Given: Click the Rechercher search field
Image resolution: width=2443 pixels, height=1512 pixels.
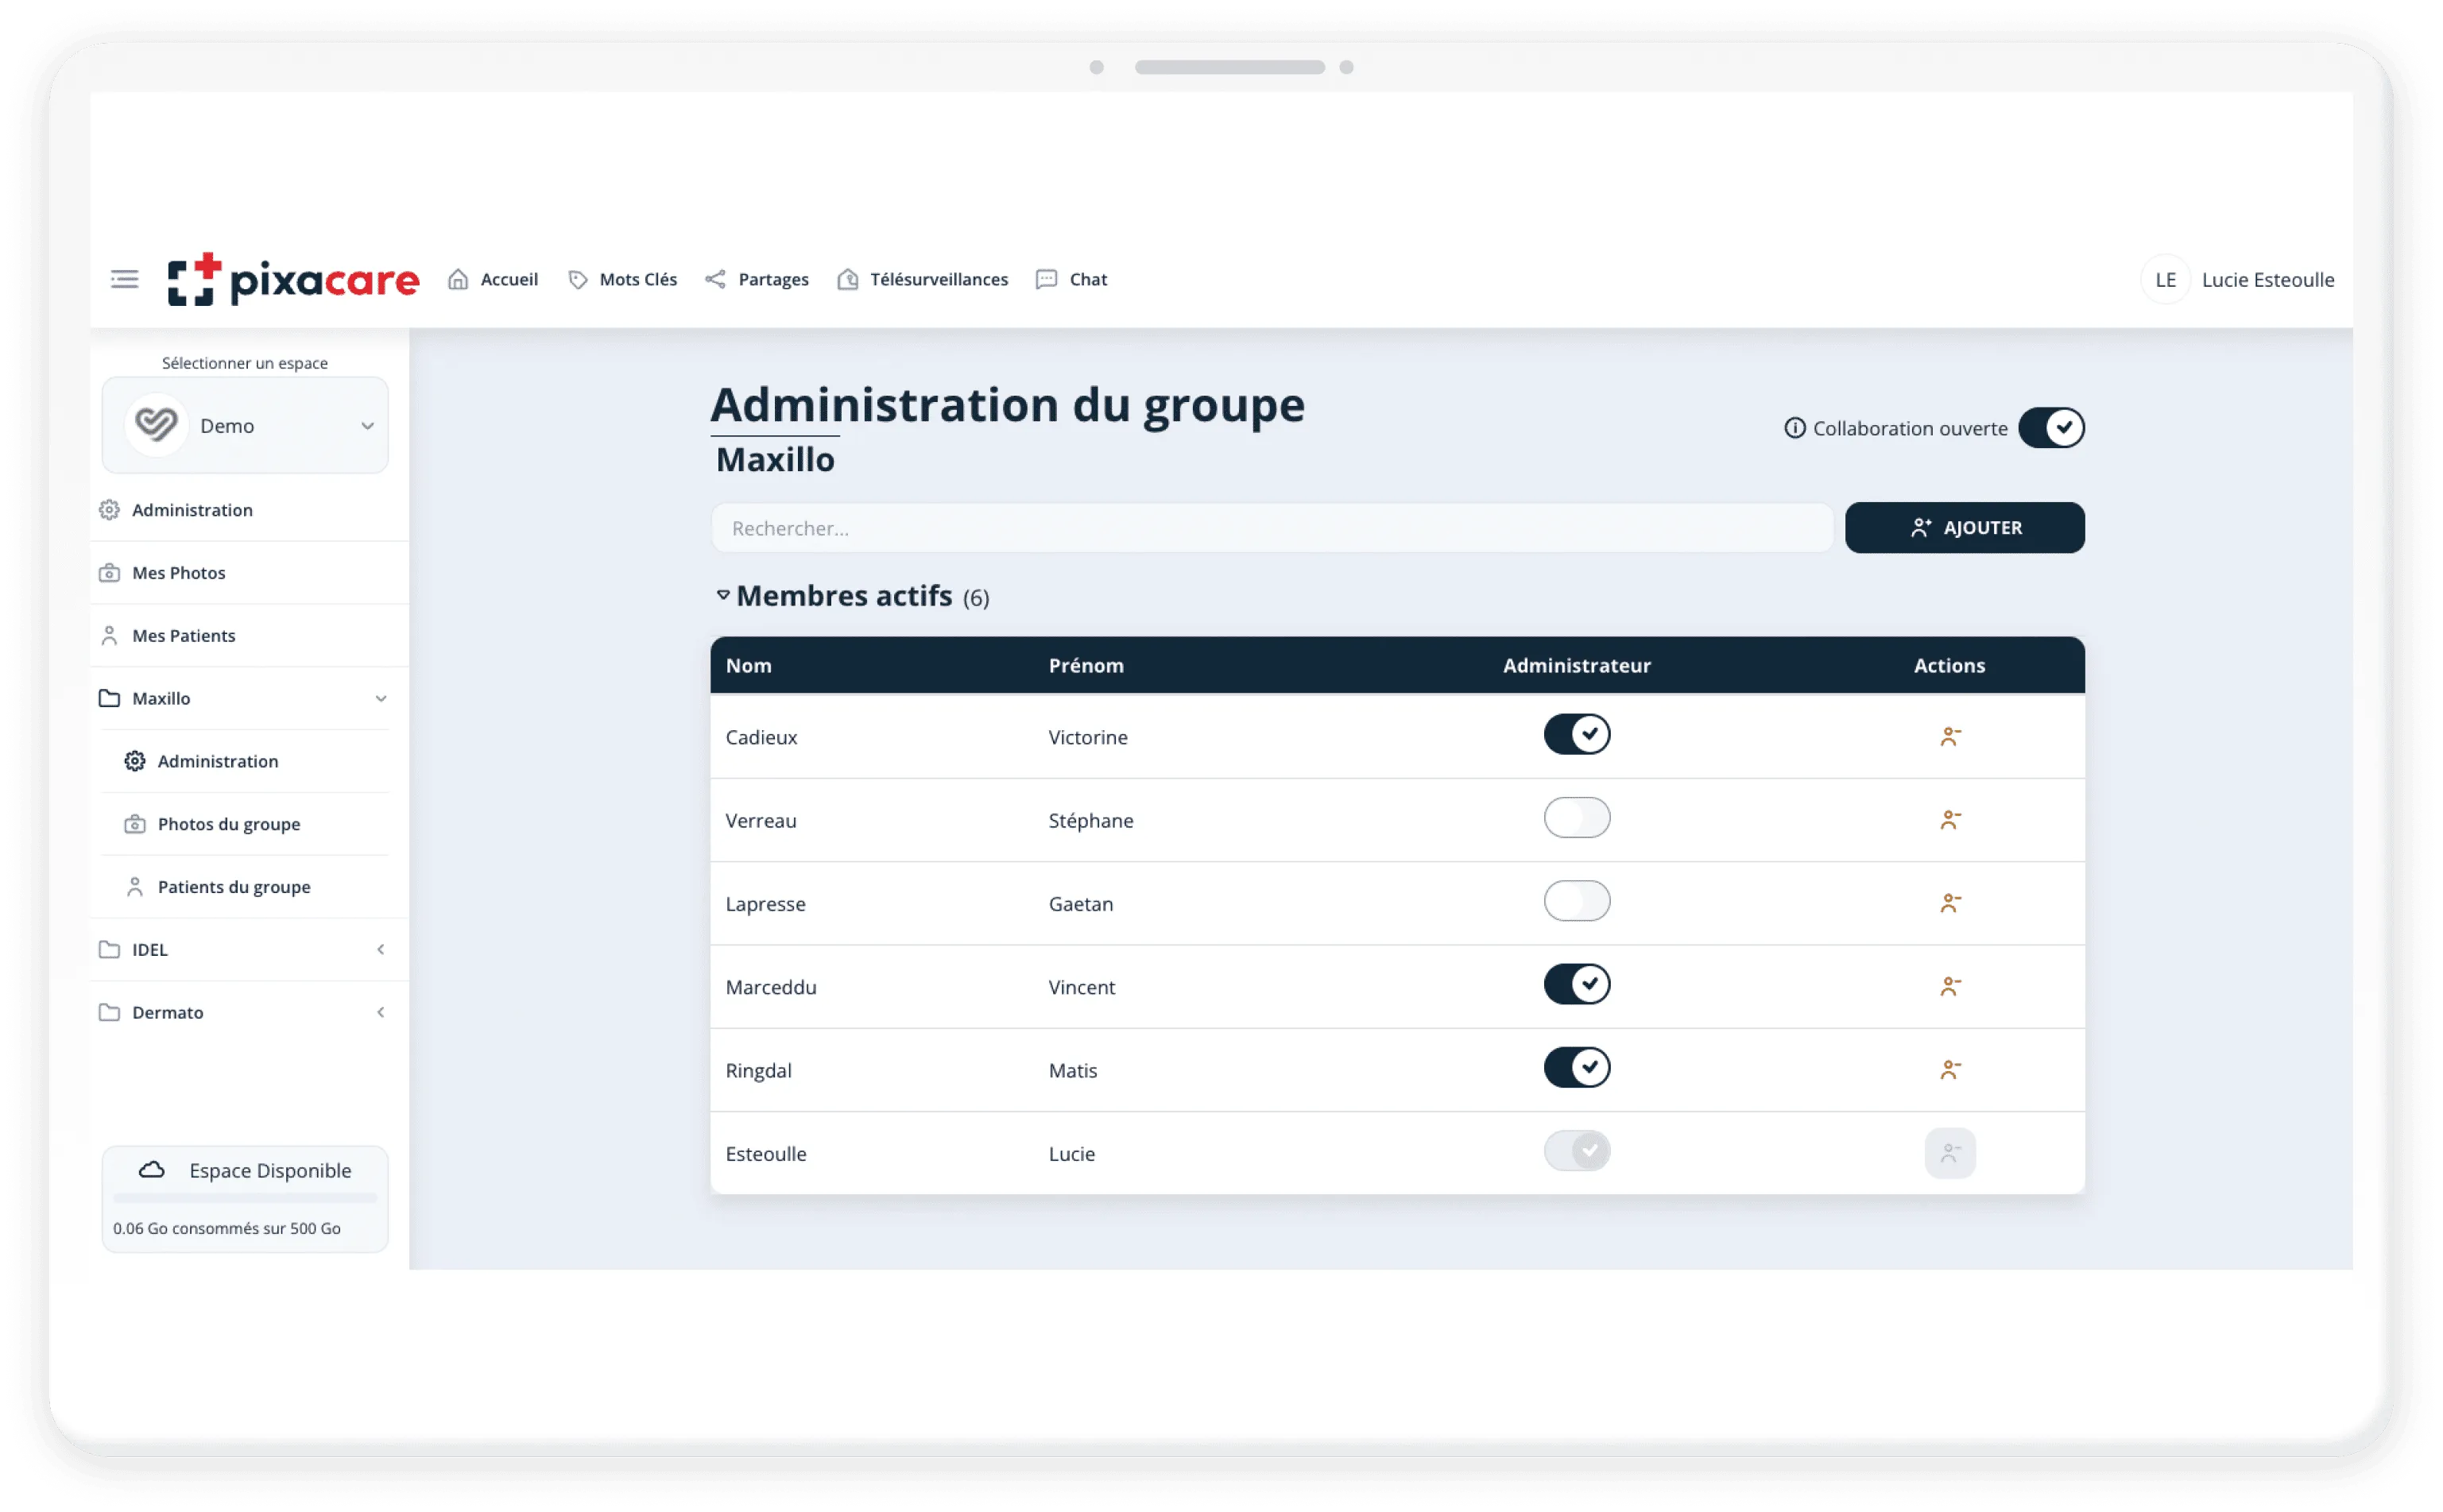Looking at the screenshot, I should click(1272, 528).
